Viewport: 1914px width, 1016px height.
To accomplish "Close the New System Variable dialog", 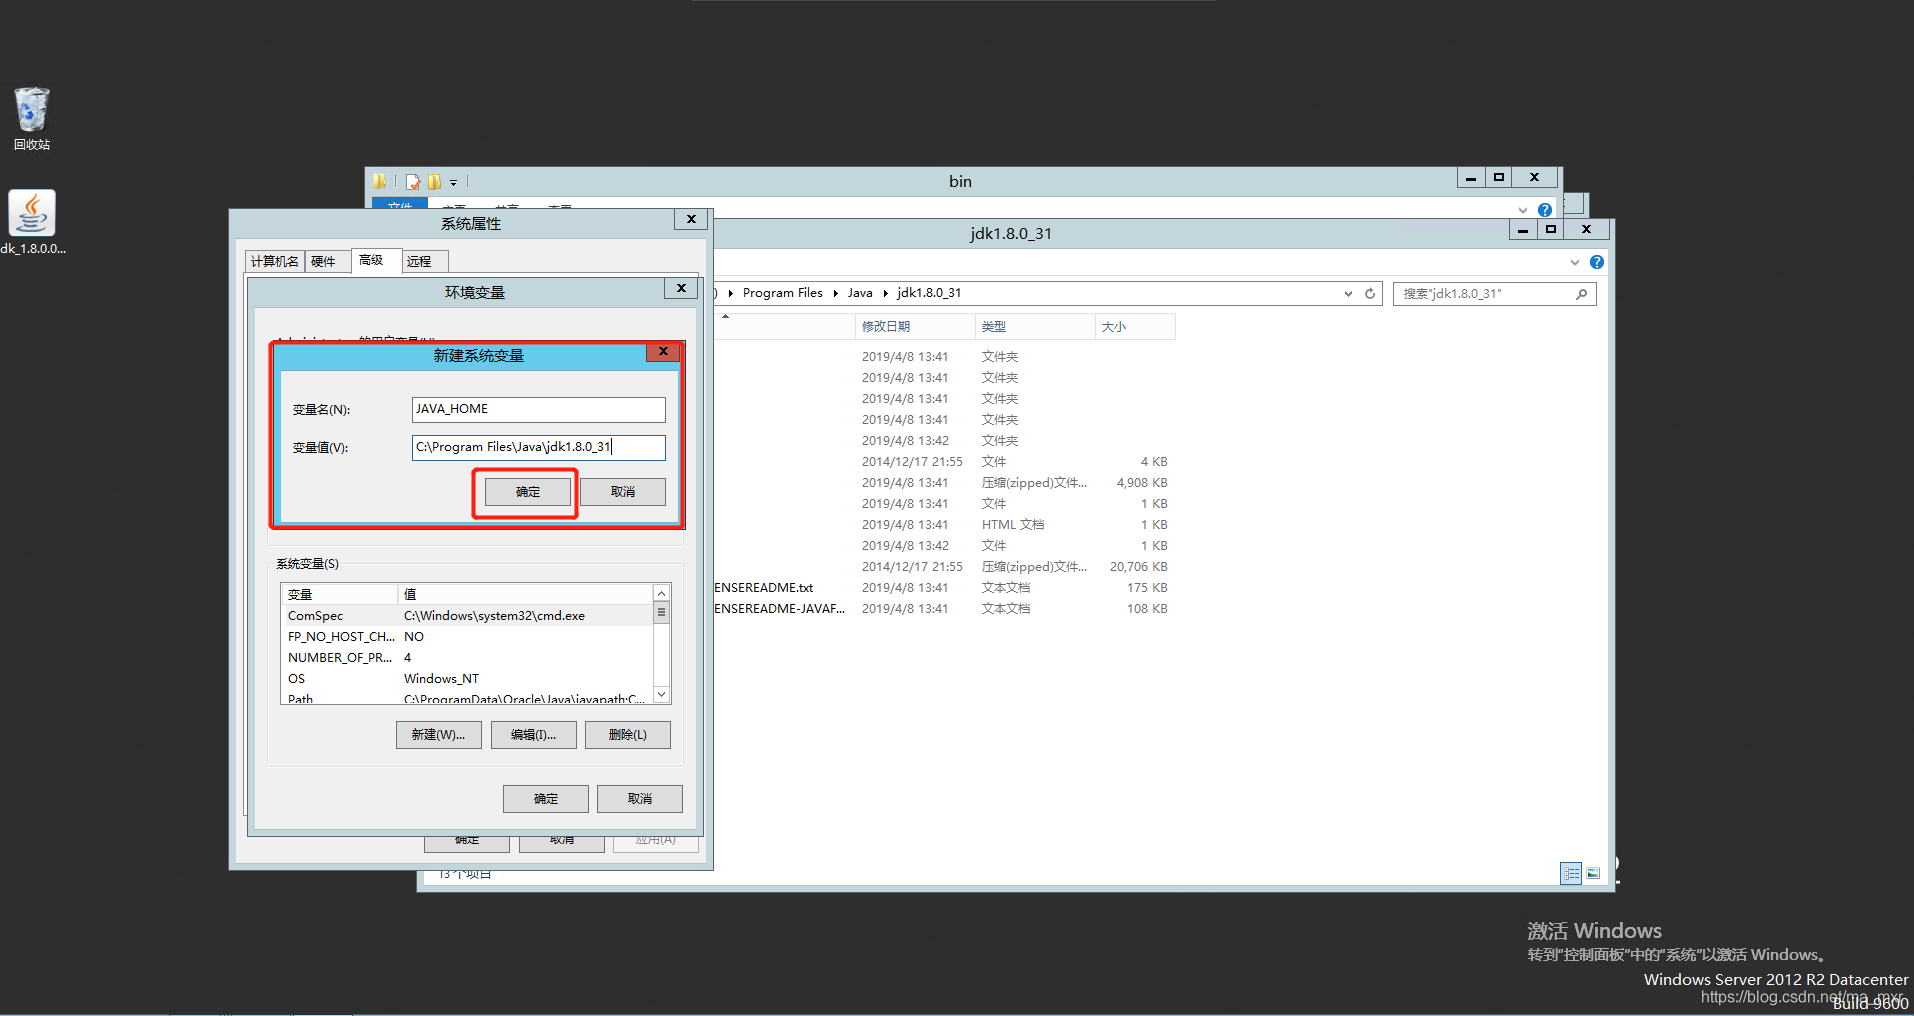I will (663, 352).
